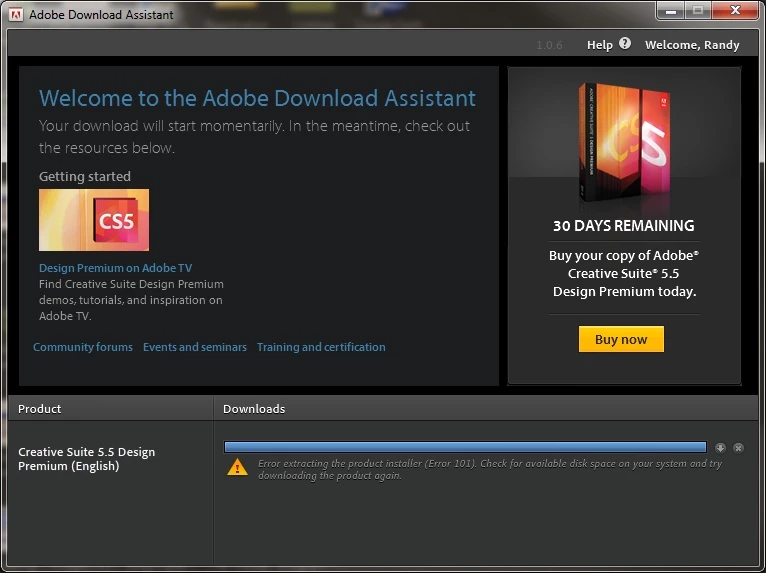Select Creative Suite 5.5 Design Premium row
766x573 pixels.
[86, 459]
